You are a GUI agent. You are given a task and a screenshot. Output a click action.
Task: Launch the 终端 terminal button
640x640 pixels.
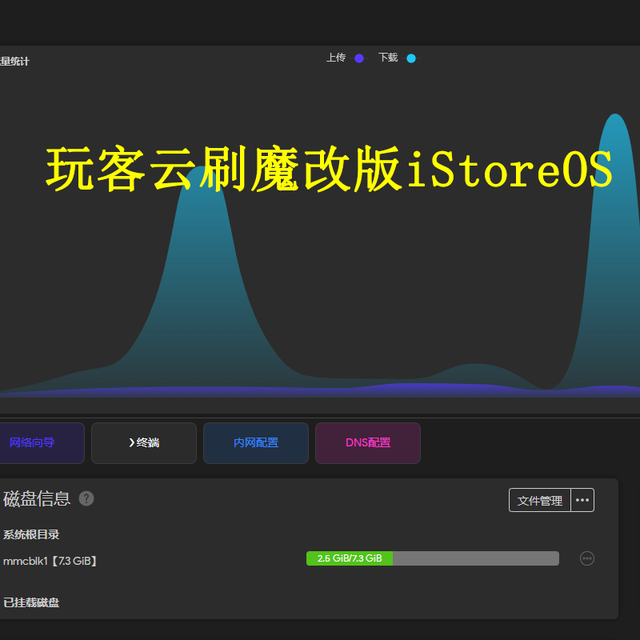coord(144,443)
